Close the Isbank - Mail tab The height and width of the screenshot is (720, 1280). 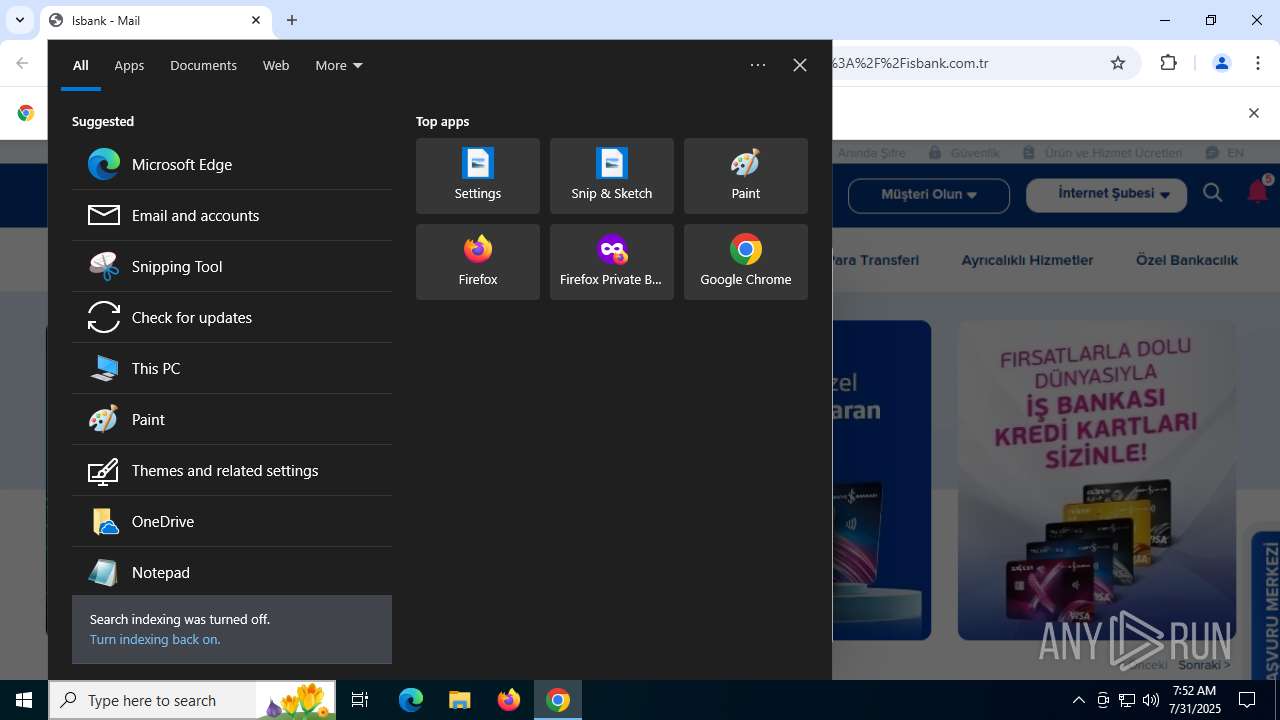coord(256,20)
